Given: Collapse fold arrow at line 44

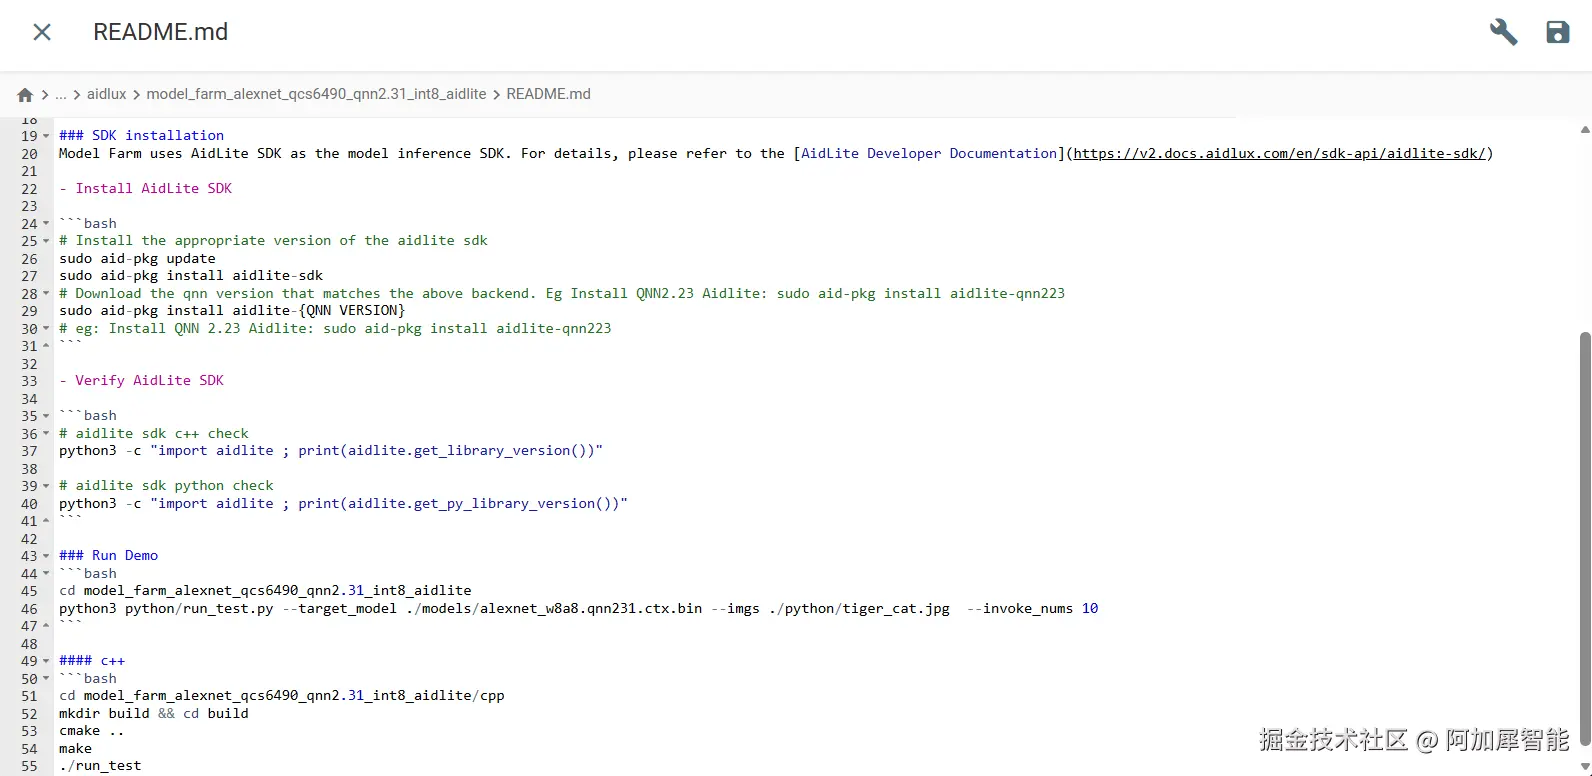Looking at the screenshot, I should tap(46, 574).
